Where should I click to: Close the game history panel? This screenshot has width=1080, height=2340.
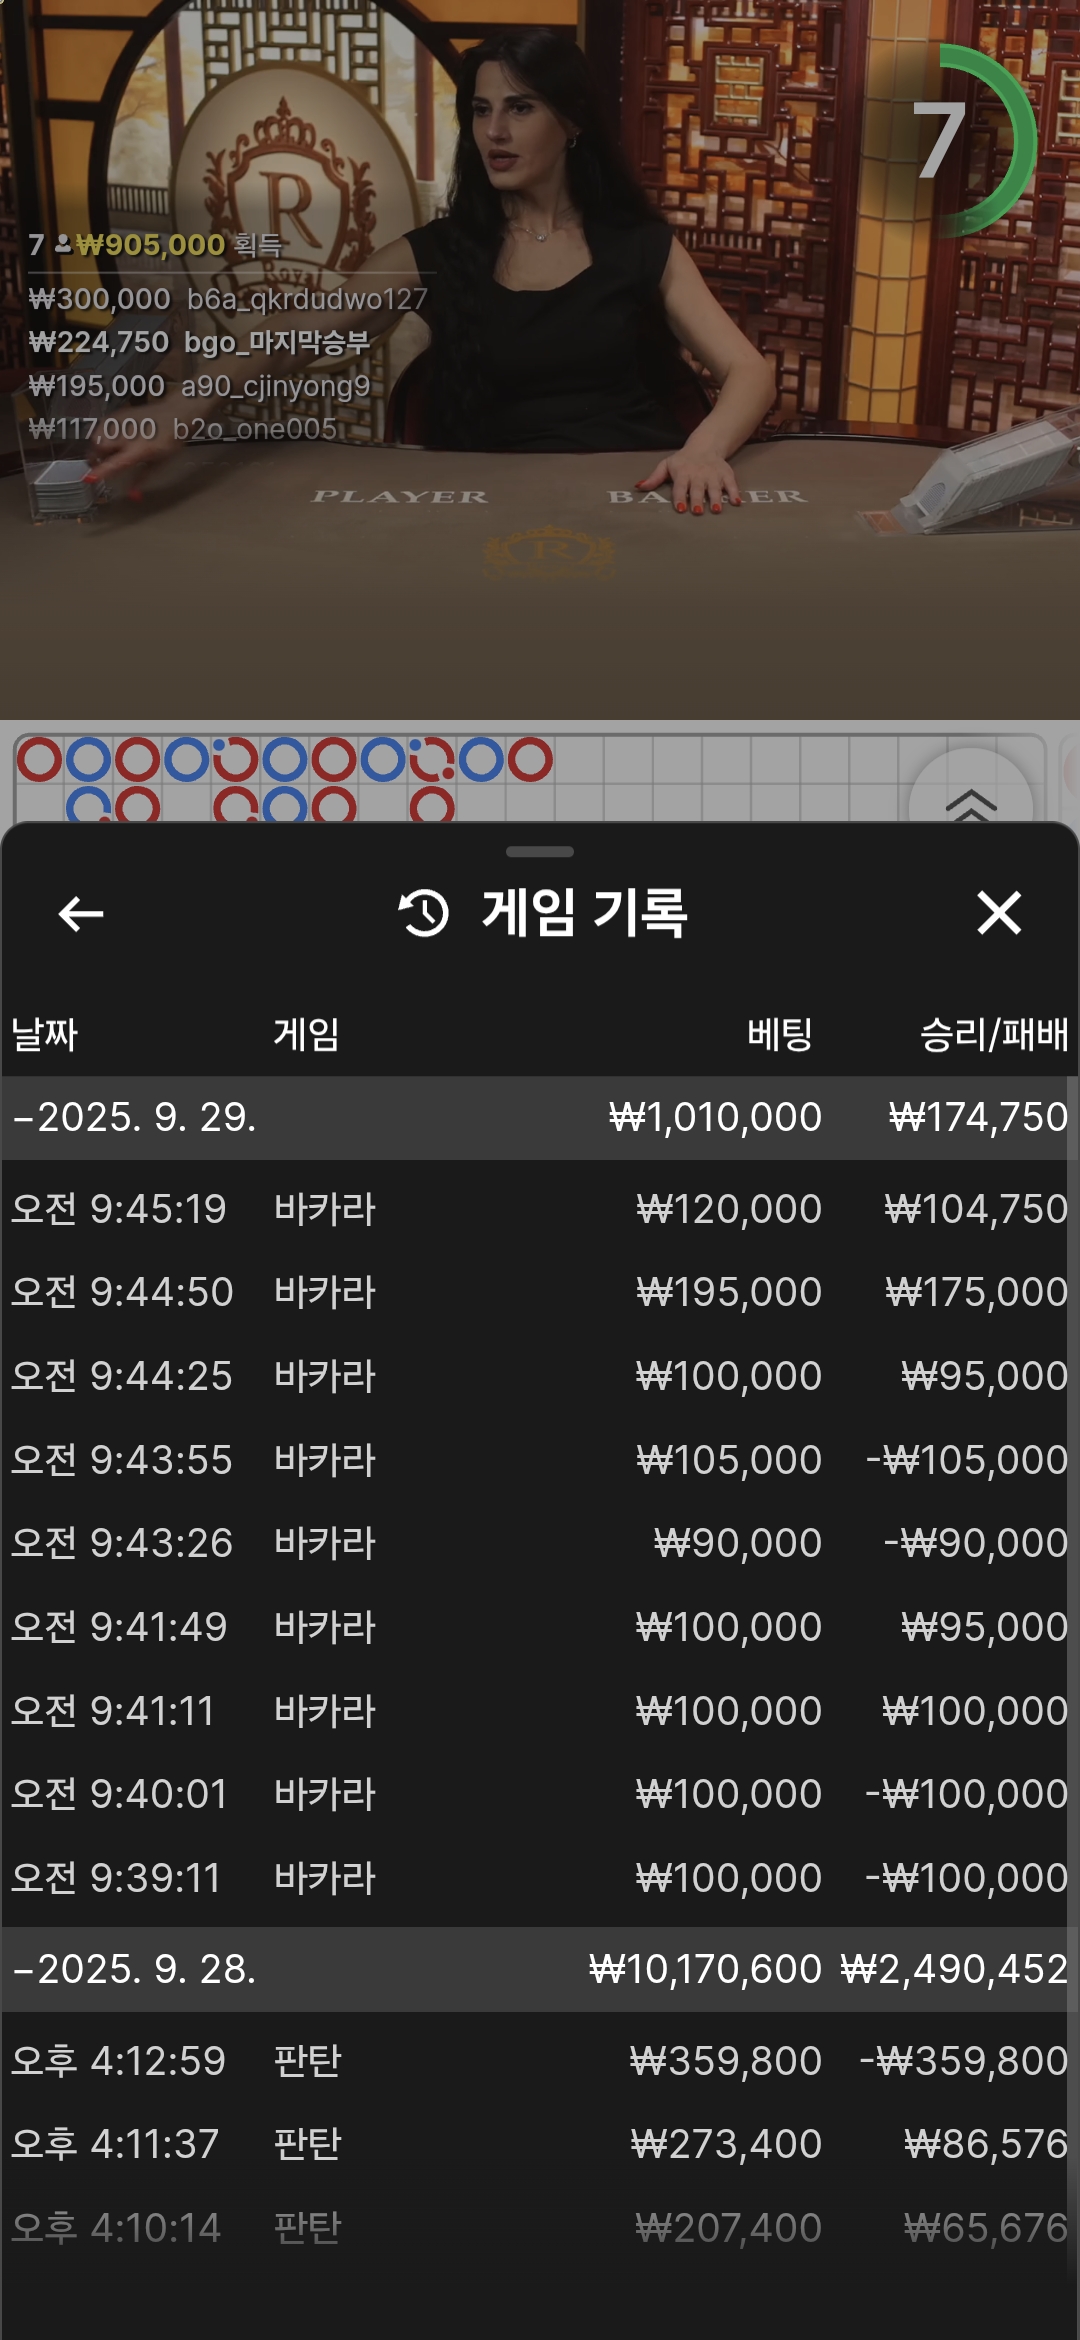998,913
